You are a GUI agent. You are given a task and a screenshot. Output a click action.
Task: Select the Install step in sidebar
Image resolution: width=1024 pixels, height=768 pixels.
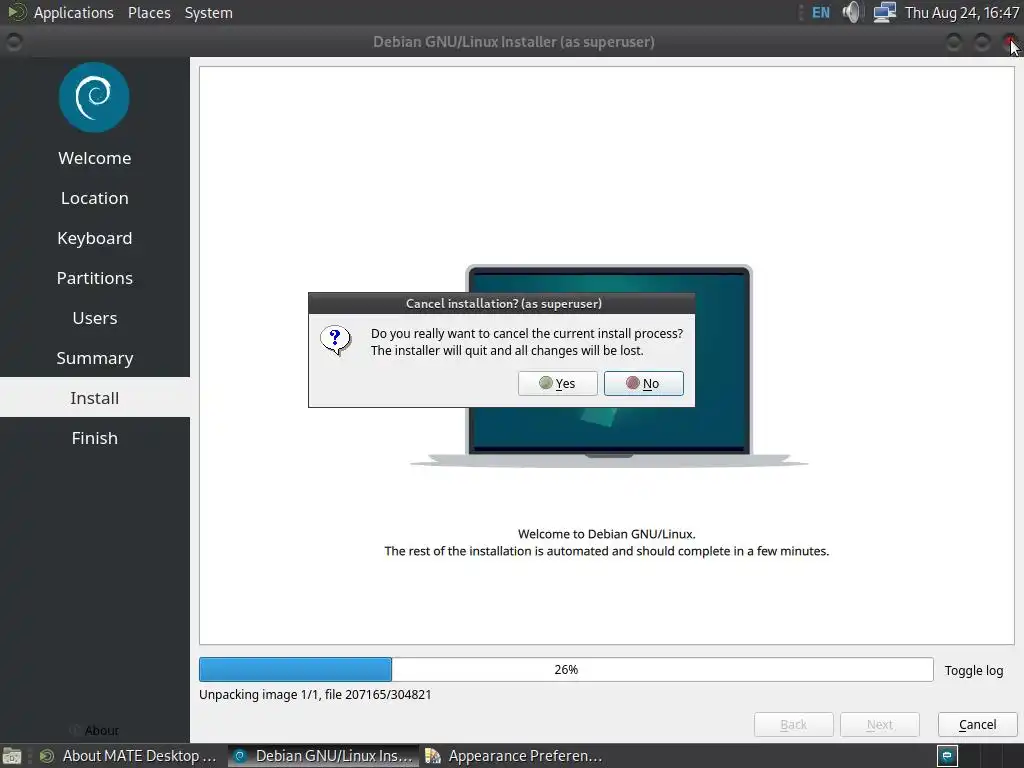coord(95,398)
